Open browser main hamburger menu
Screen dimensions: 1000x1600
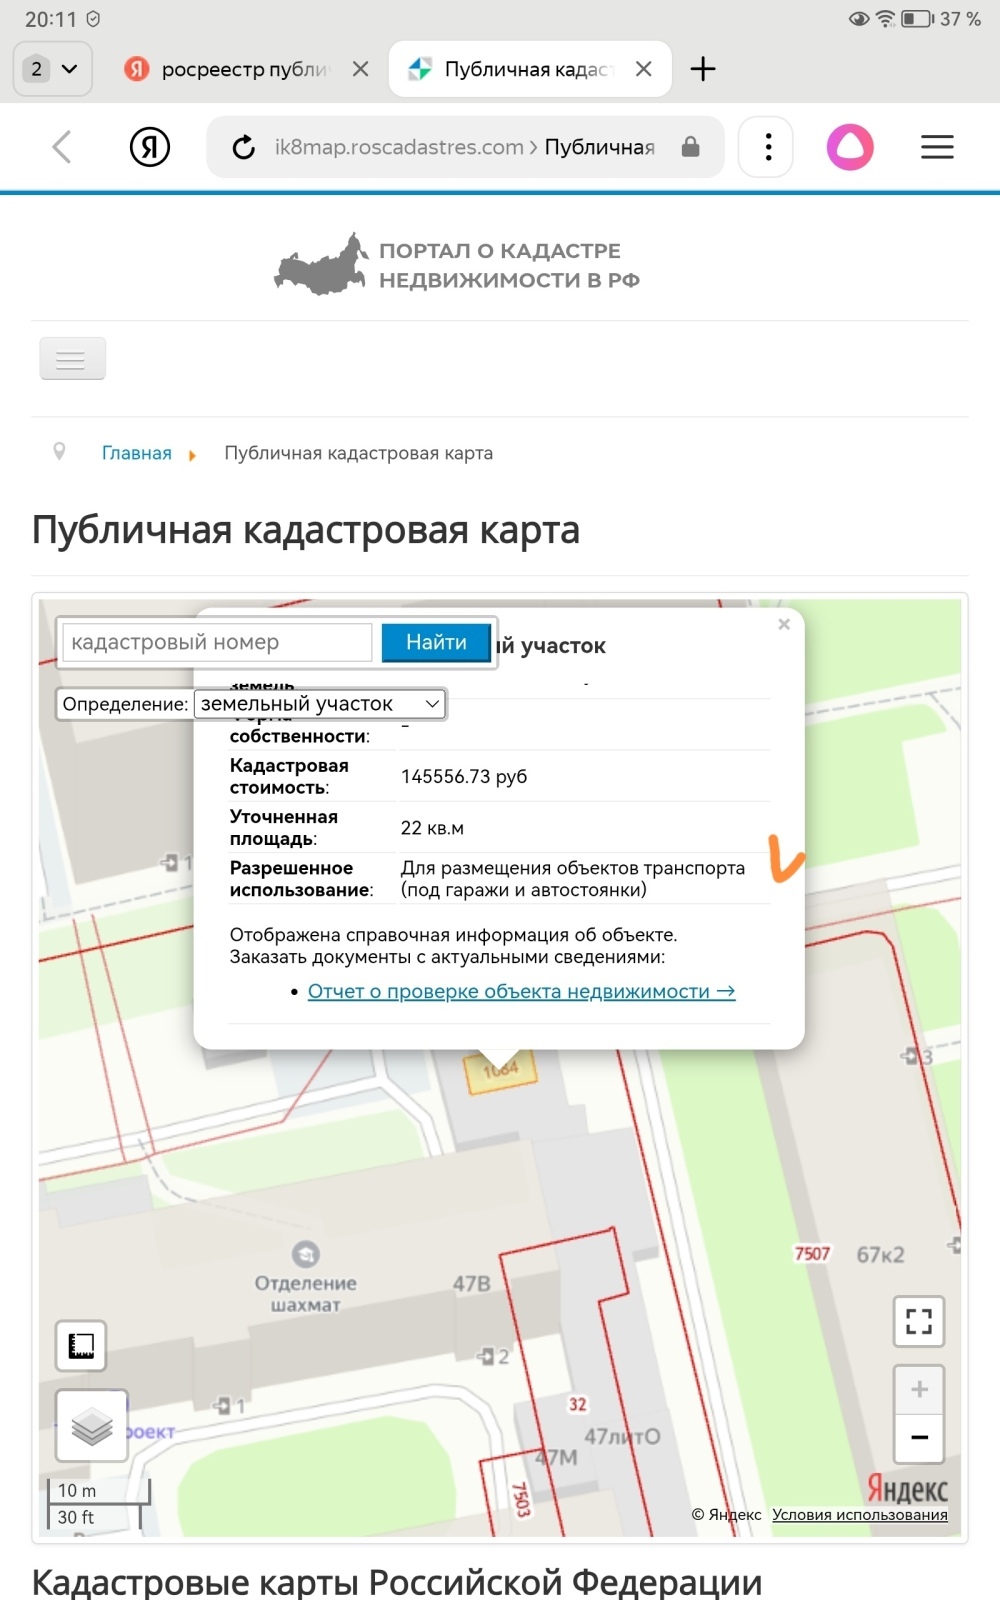click(x=936, y=147)
